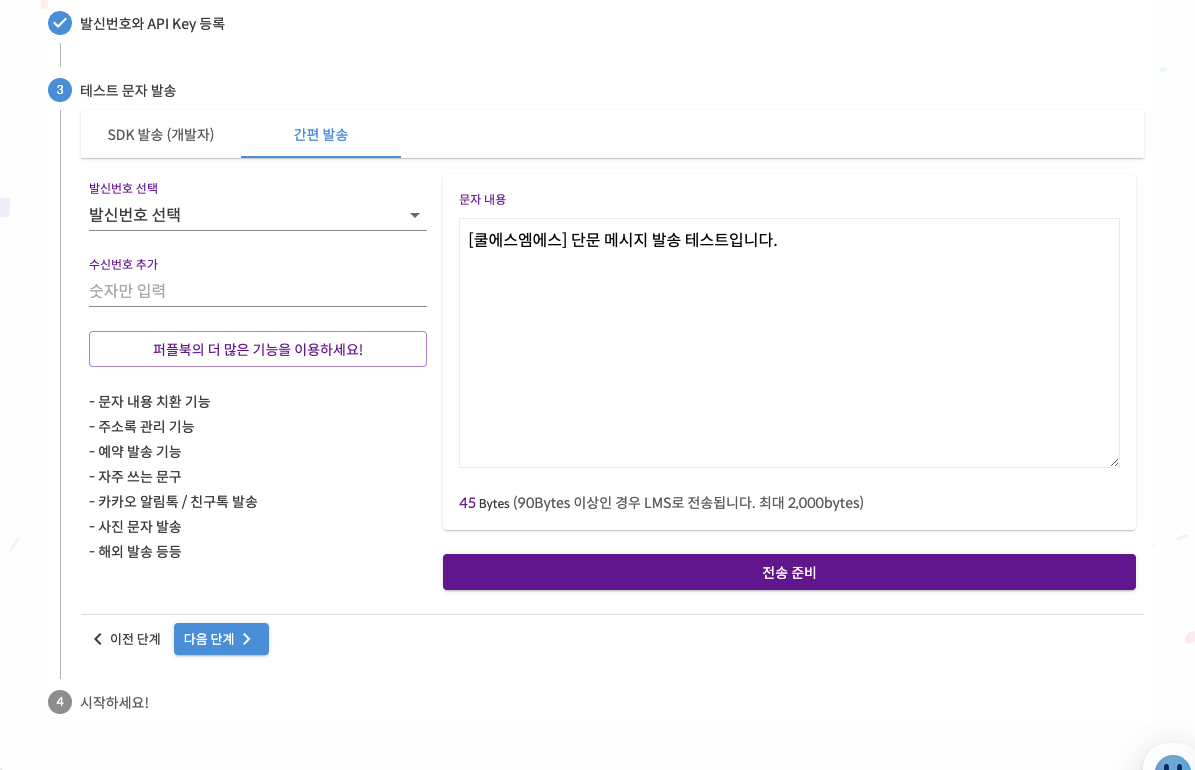Click the 시작하세요! step title

click(114, 702)
